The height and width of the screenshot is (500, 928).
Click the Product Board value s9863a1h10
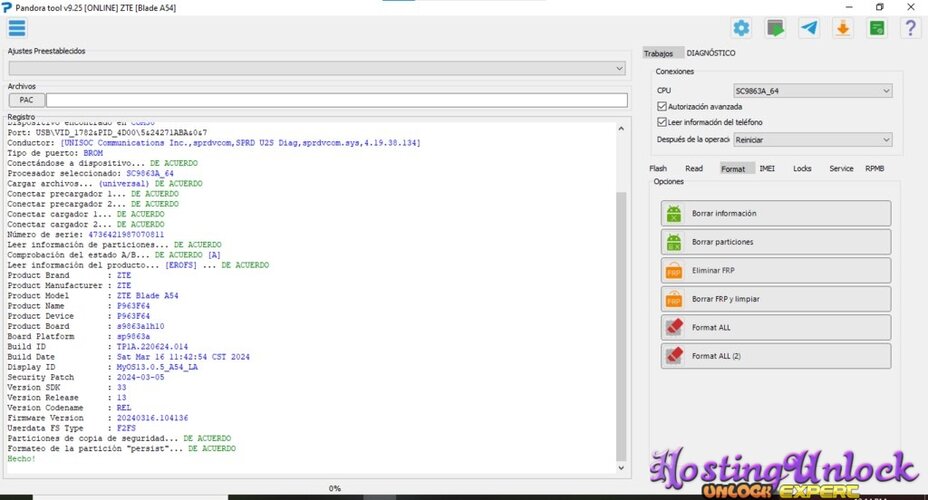140,327
